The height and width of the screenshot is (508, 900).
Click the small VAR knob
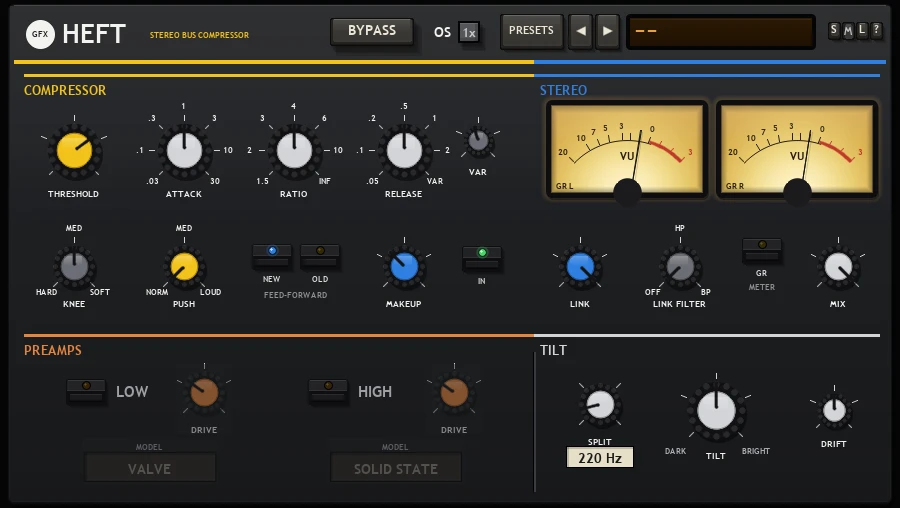(x=478, y=141)
